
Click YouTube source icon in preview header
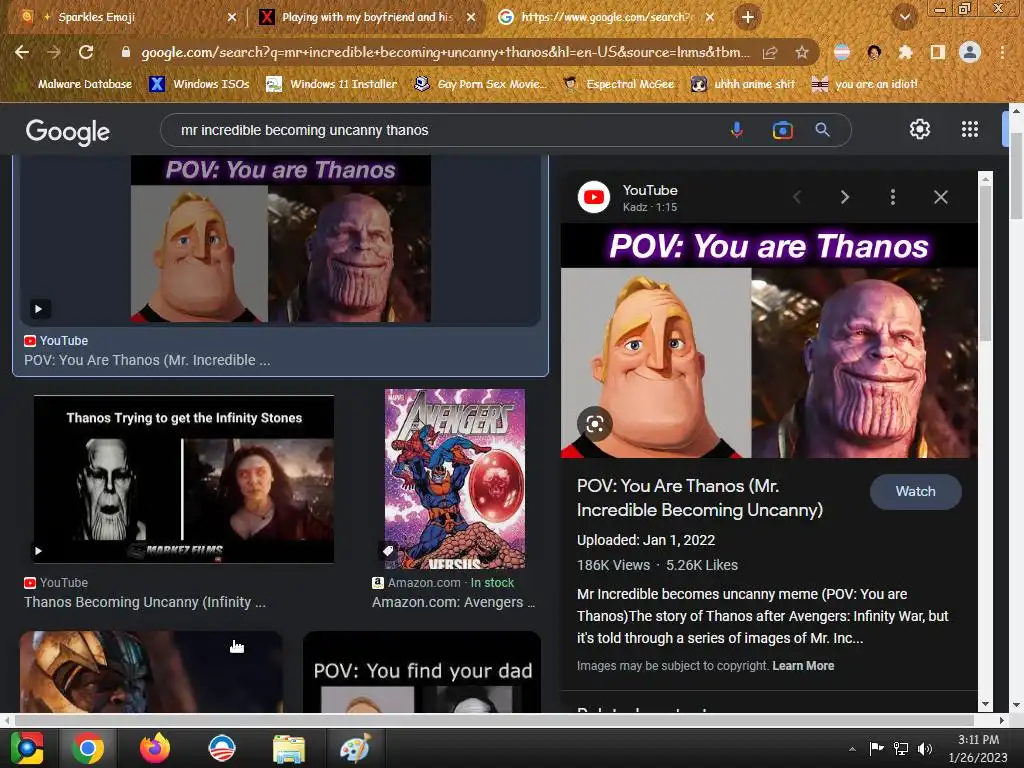[594, 197]
